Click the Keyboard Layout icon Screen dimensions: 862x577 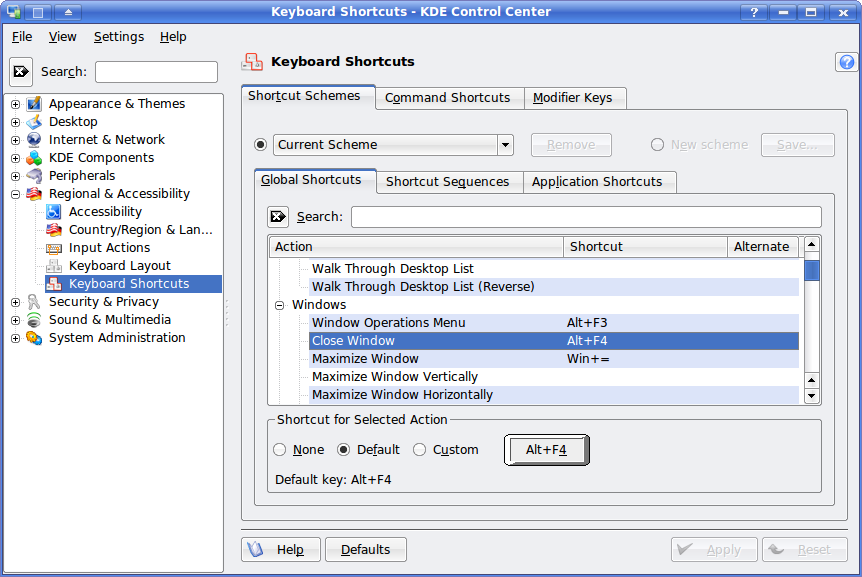[x=54, y=266]
